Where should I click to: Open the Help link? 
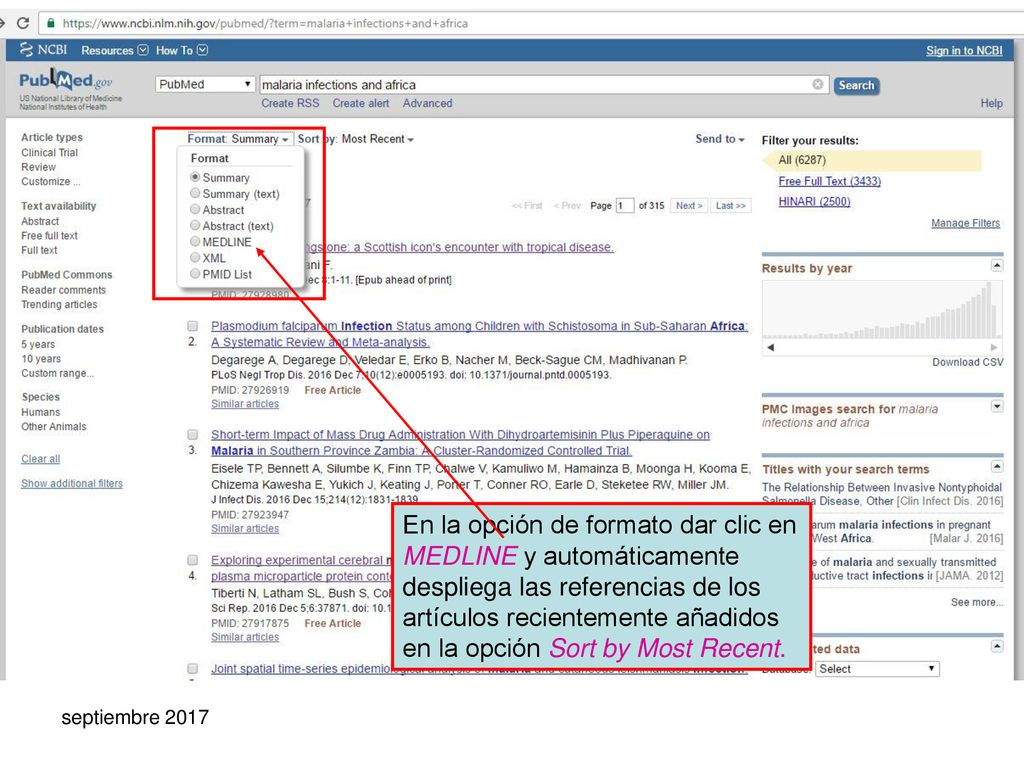[x=991, y=103]
